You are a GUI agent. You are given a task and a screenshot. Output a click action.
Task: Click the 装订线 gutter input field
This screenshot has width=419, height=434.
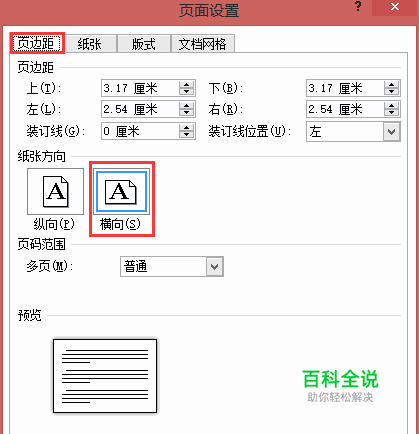click(x=140, y=131)
